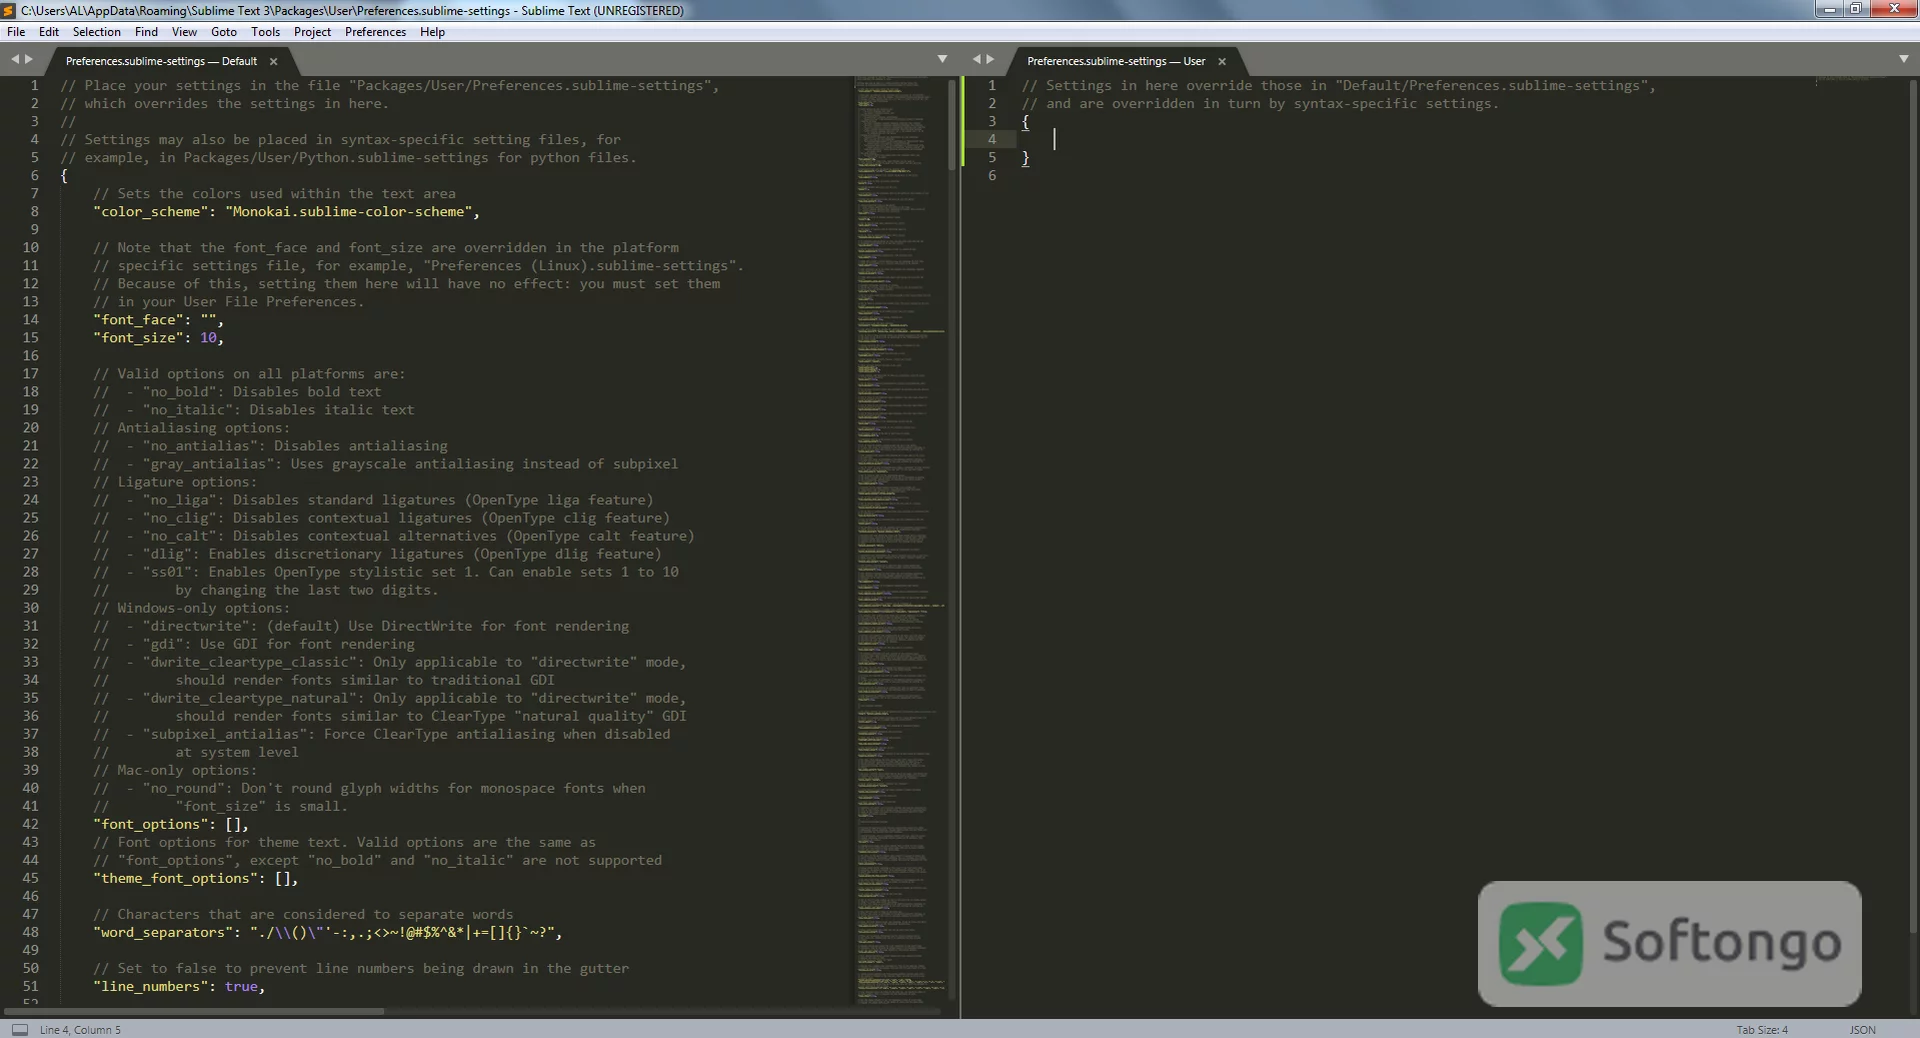
Task: Open left pane tab list dropdown
Action: 942,60
